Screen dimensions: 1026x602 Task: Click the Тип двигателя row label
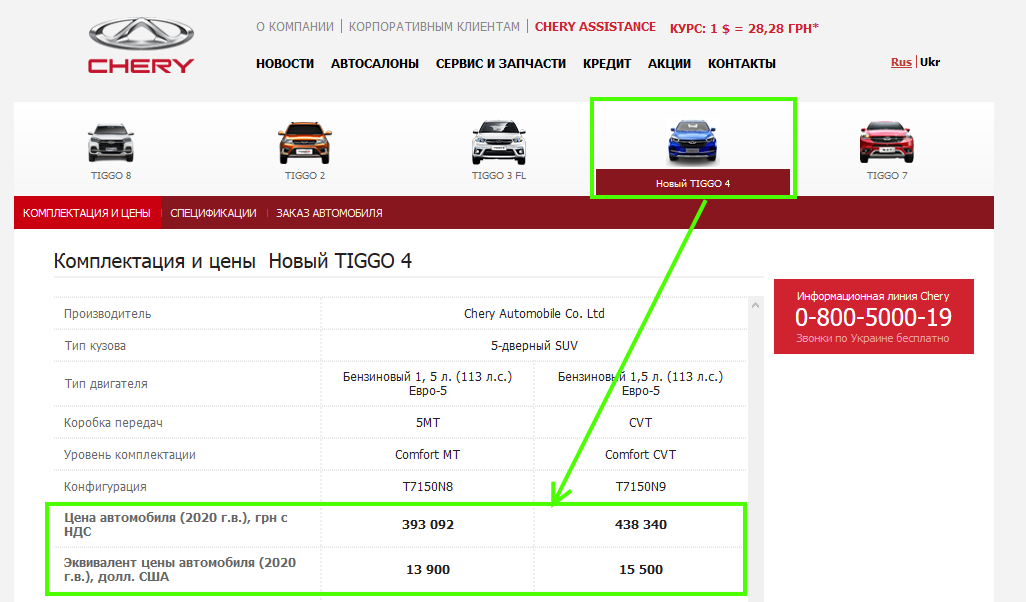point(105,383)
